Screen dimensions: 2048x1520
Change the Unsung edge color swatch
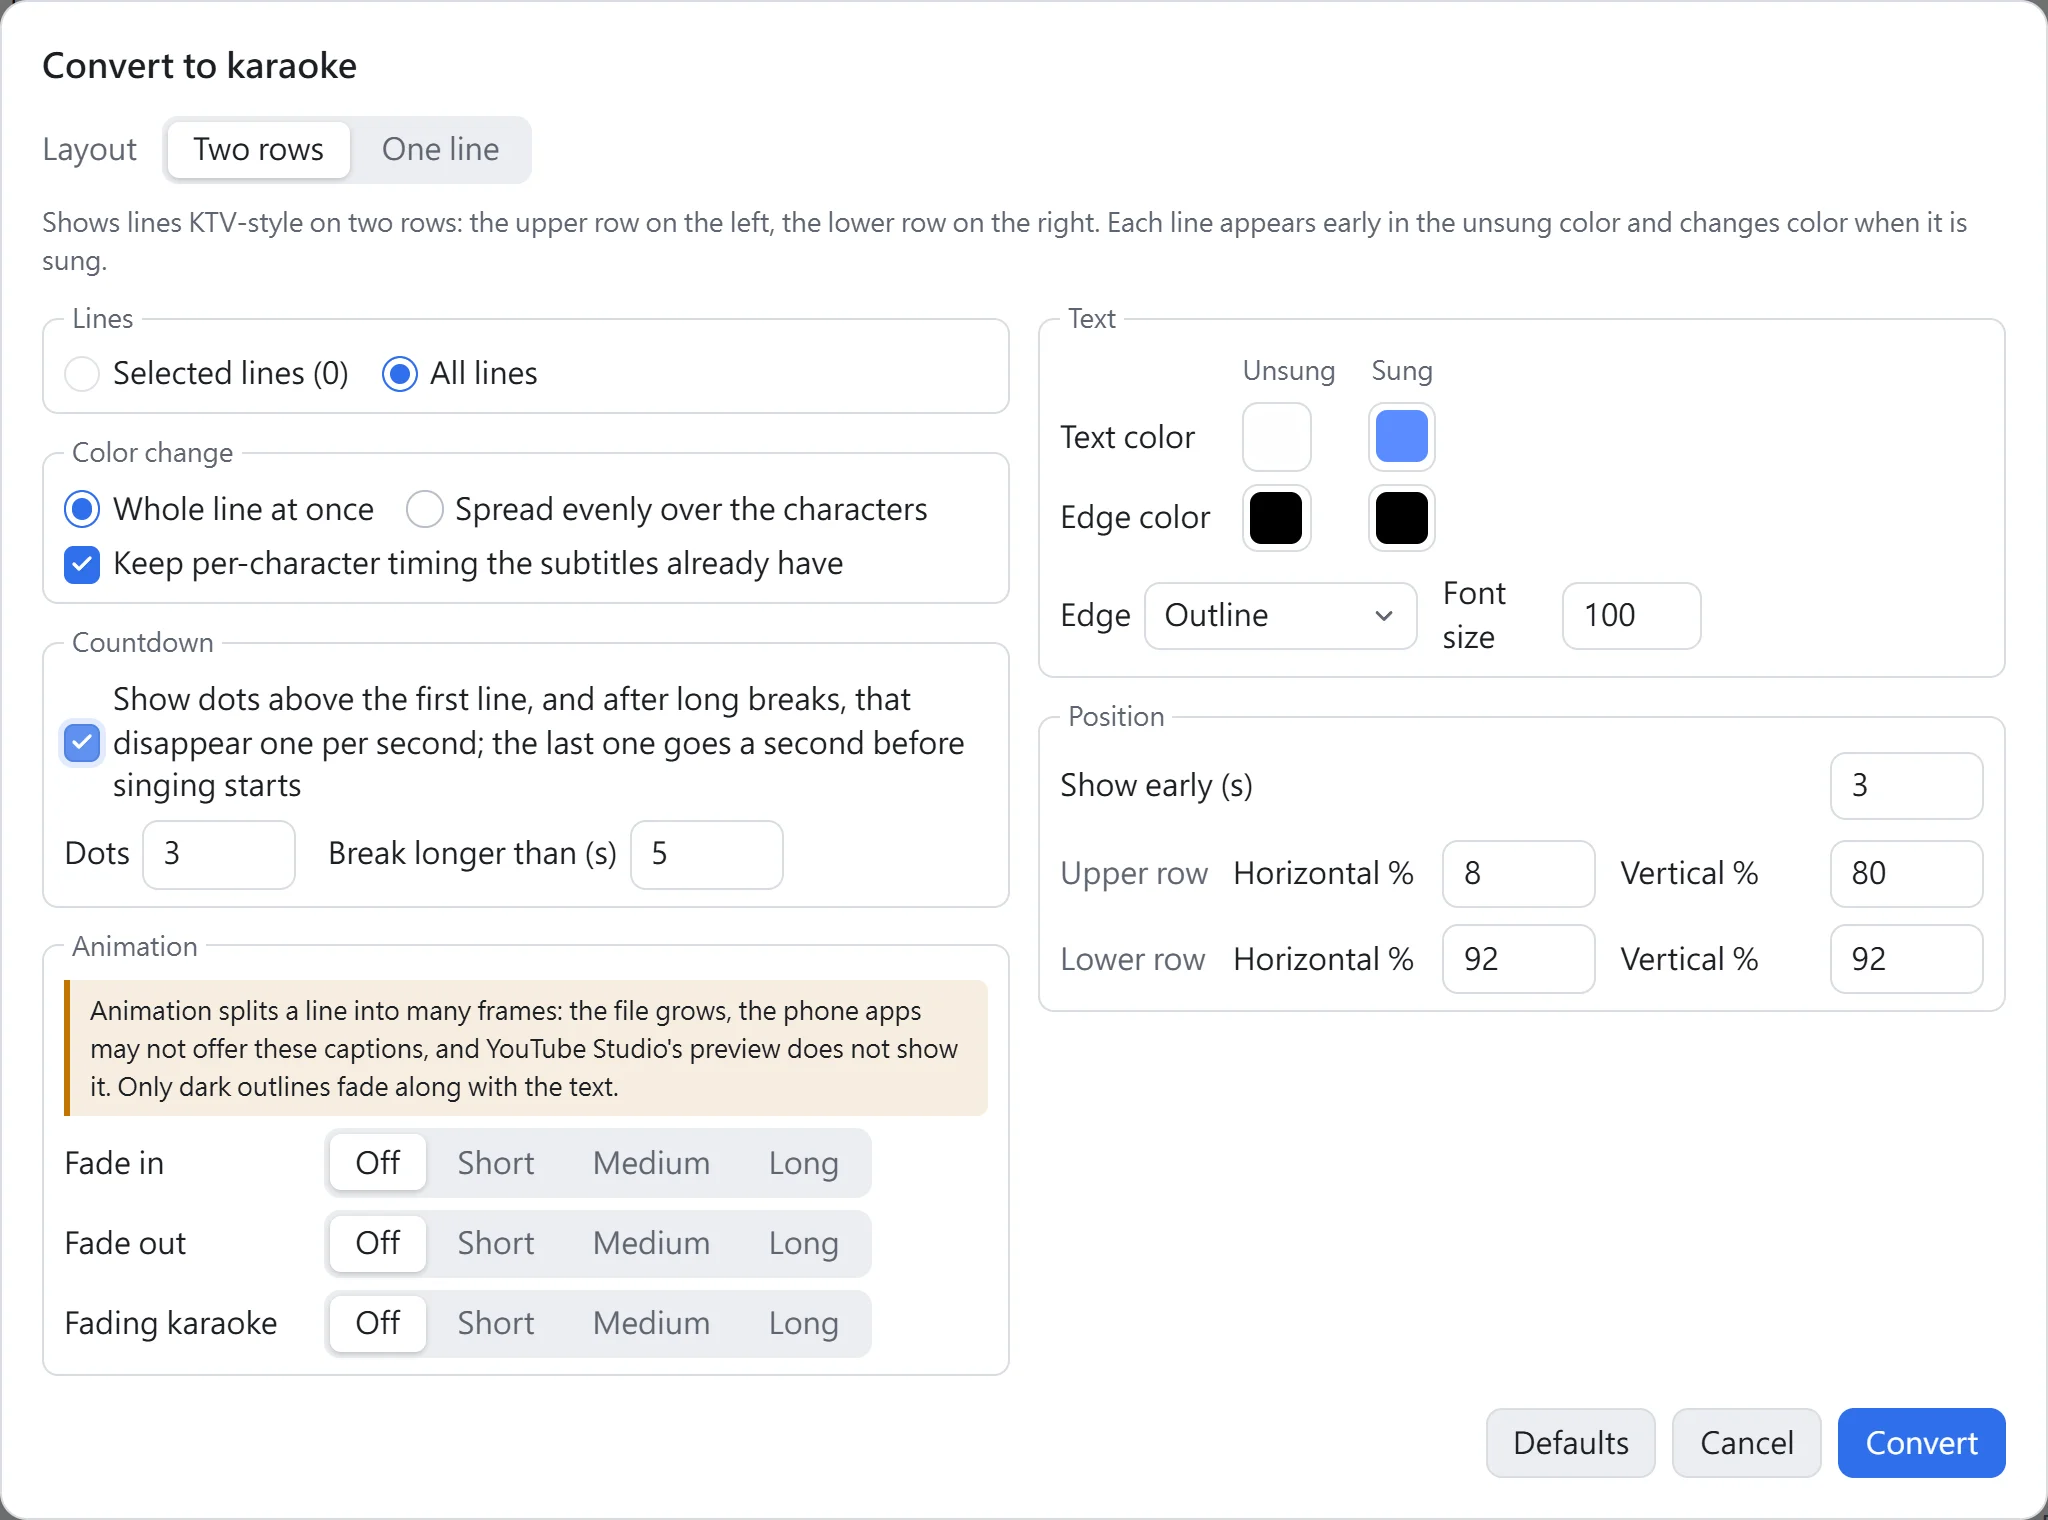(1276, 518)
